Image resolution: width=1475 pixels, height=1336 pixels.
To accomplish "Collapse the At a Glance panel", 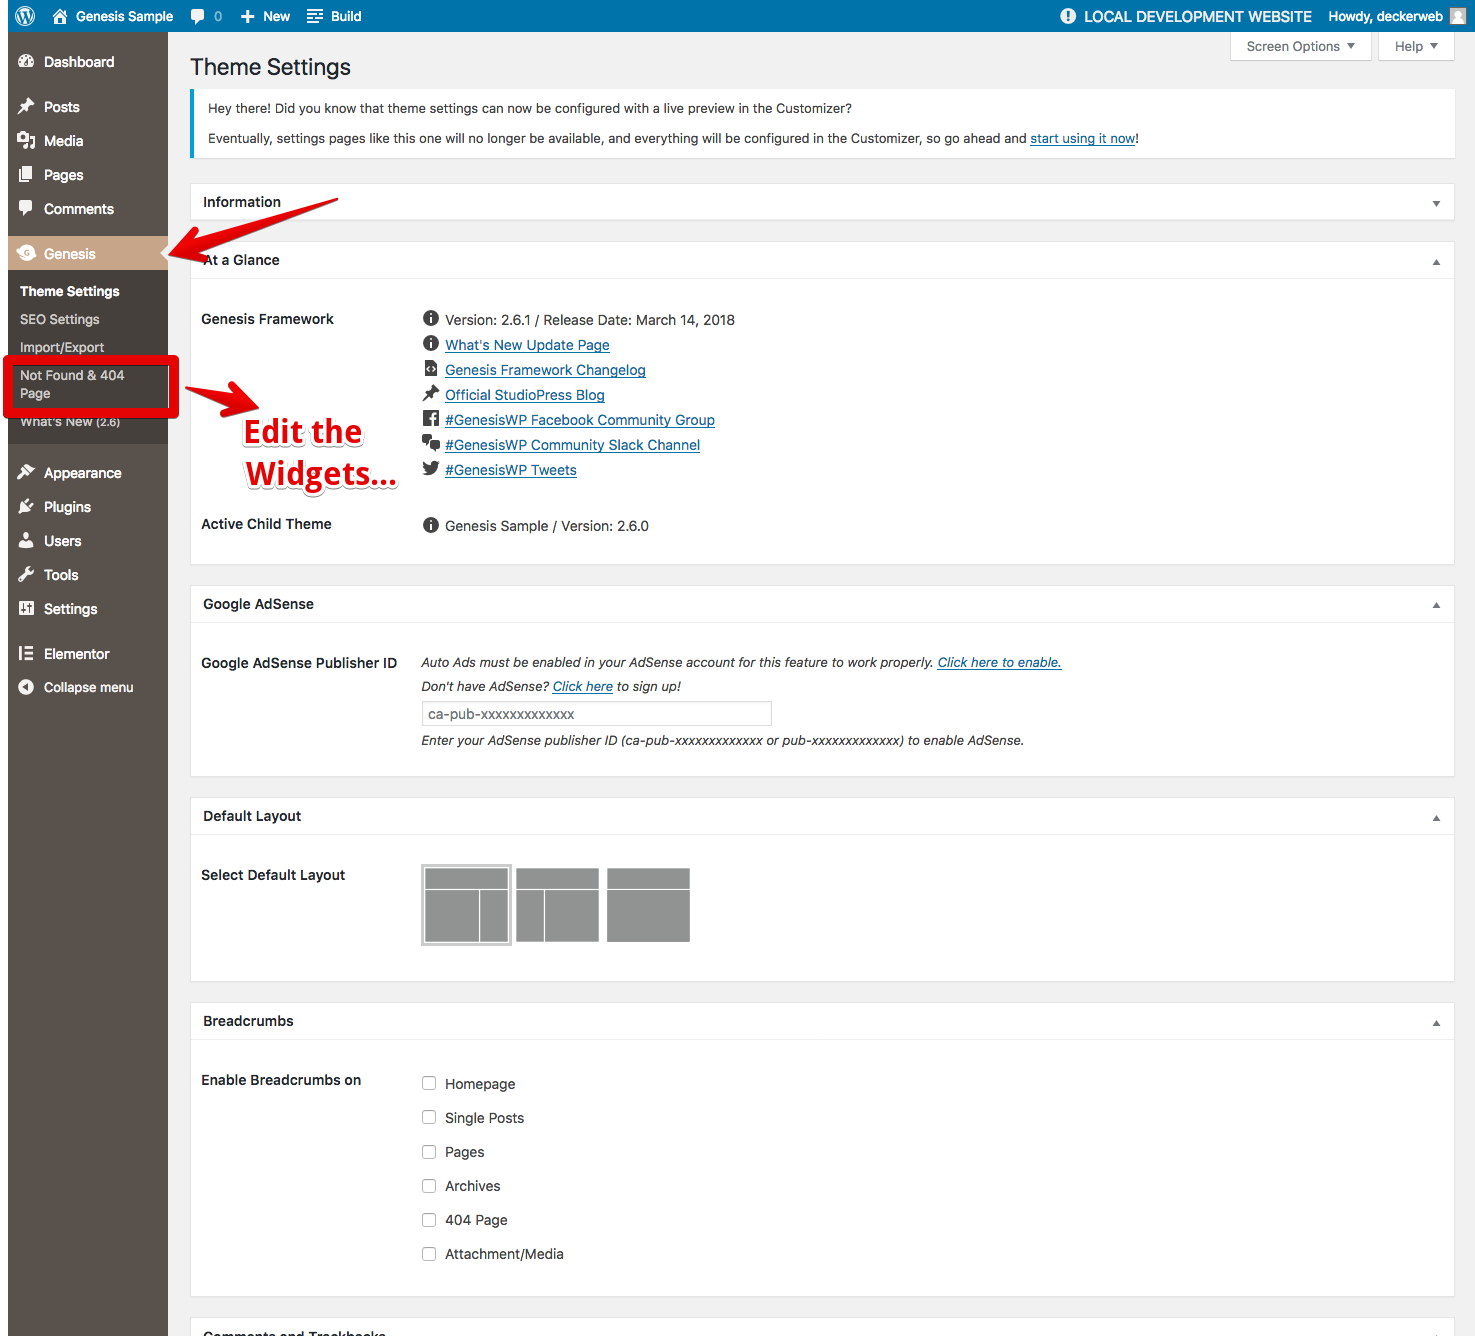I will [1436, 261].
